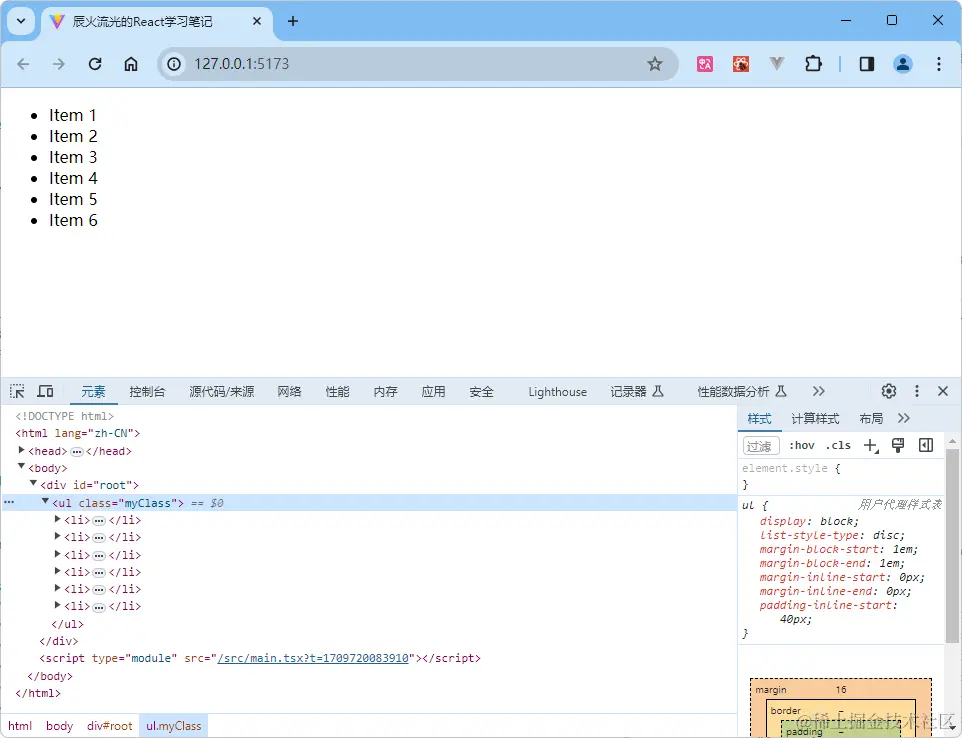Open the gray Vue devtools extension icon
Image resolution: width=962 pixels, height=738 pixels.
pos(777,64)
